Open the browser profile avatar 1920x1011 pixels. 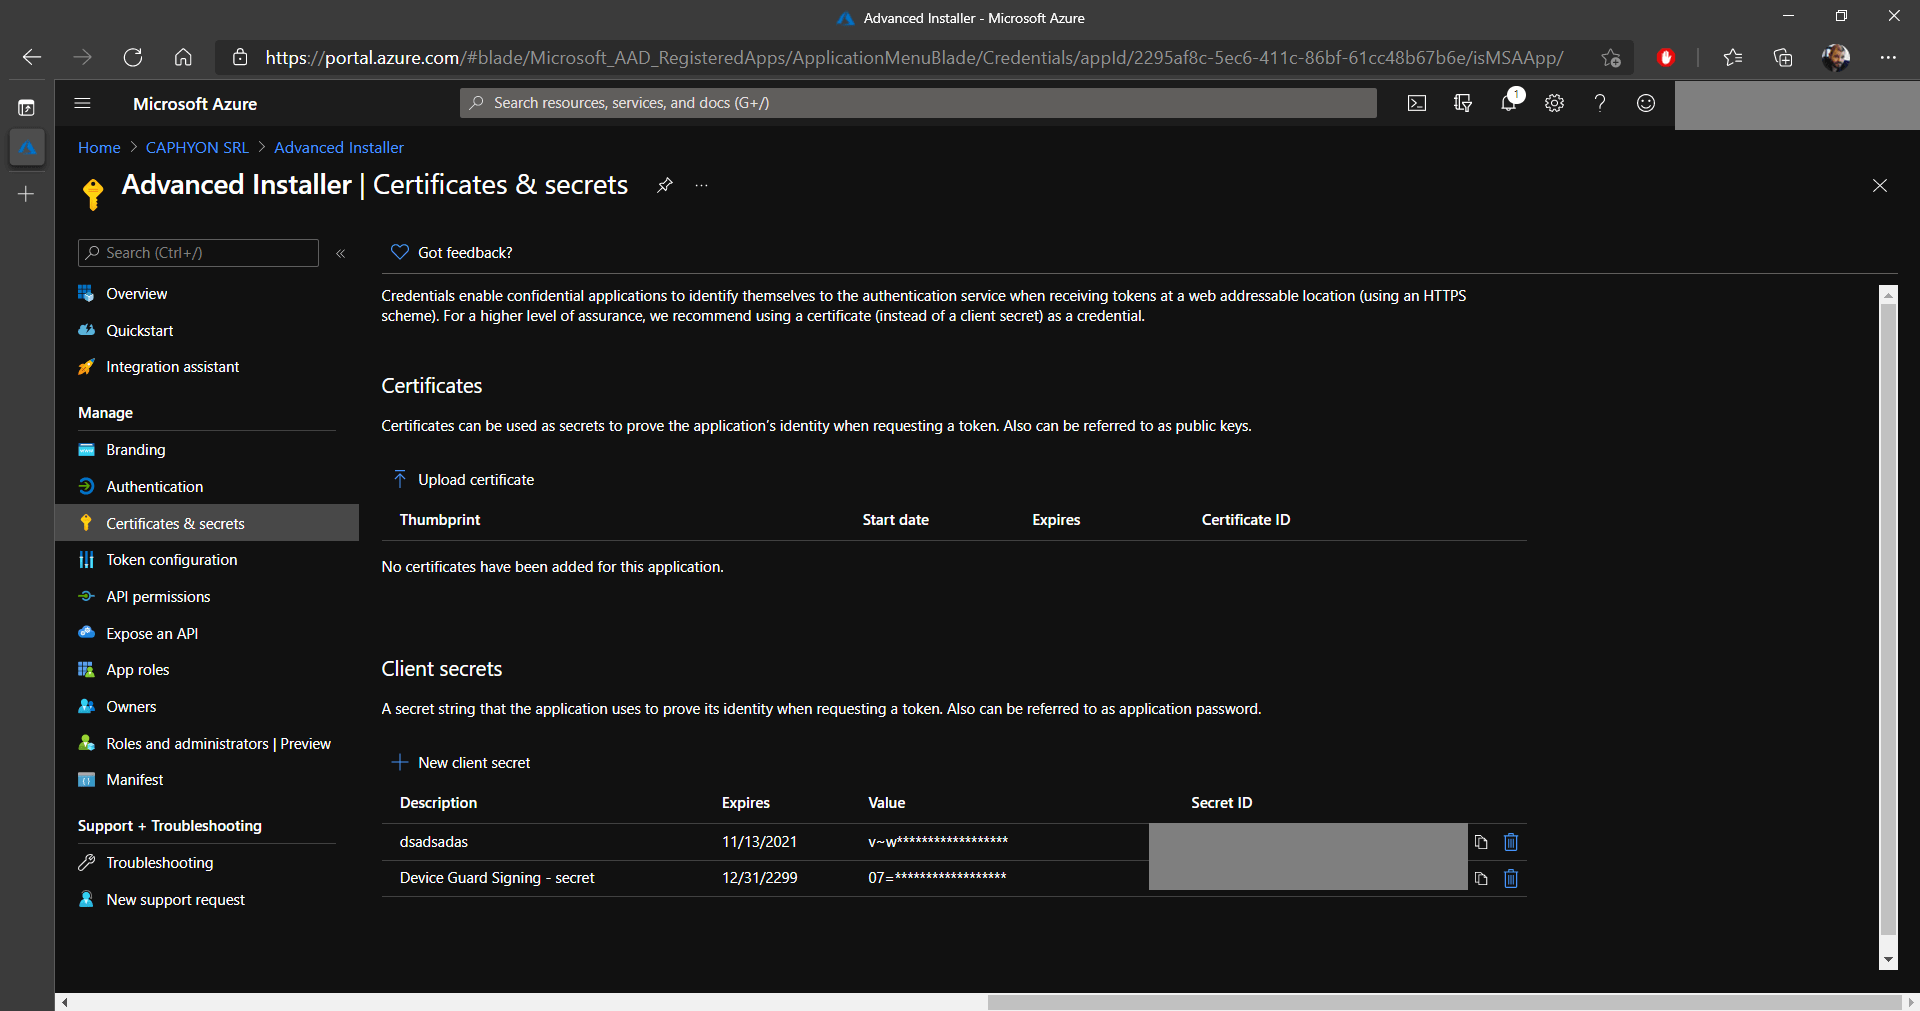1835,57
